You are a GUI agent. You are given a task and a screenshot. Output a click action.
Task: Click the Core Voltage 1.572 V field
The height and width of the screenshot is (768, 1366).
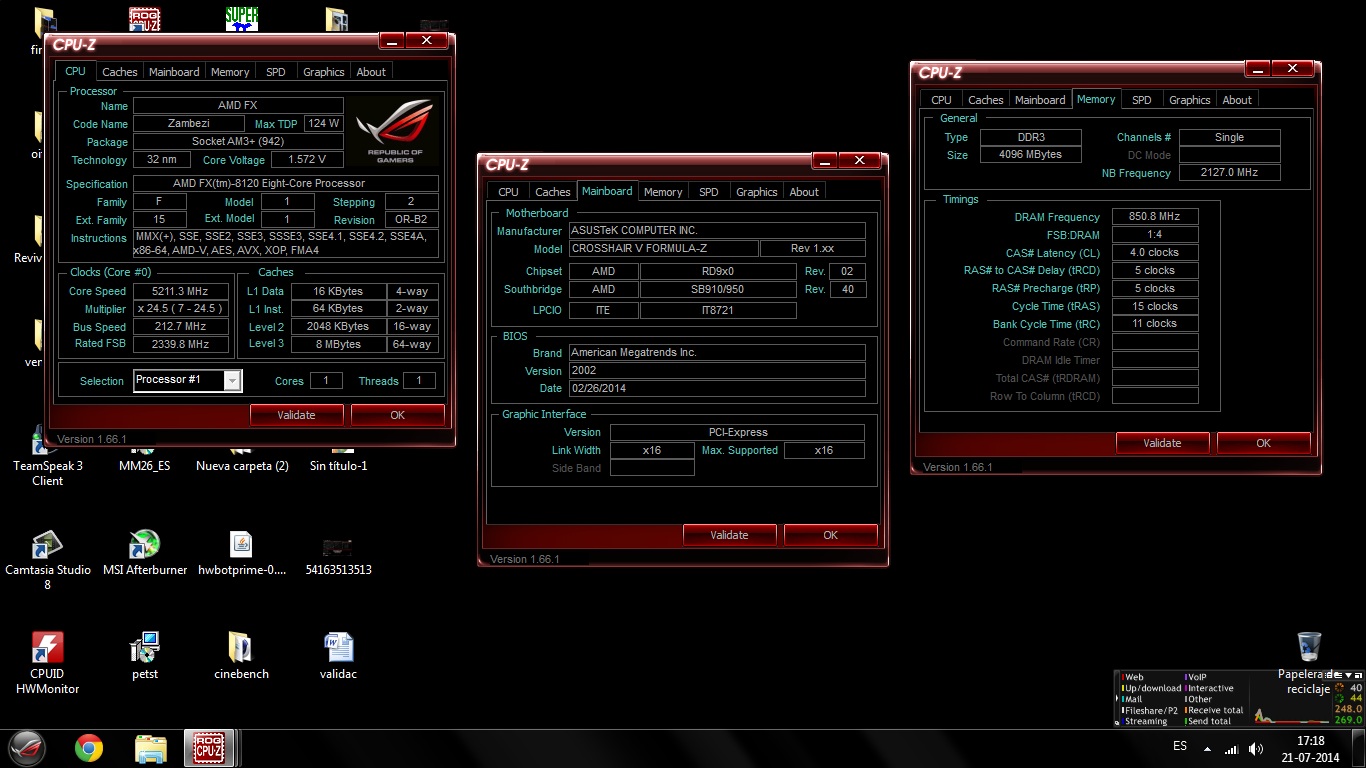[306, 160]
